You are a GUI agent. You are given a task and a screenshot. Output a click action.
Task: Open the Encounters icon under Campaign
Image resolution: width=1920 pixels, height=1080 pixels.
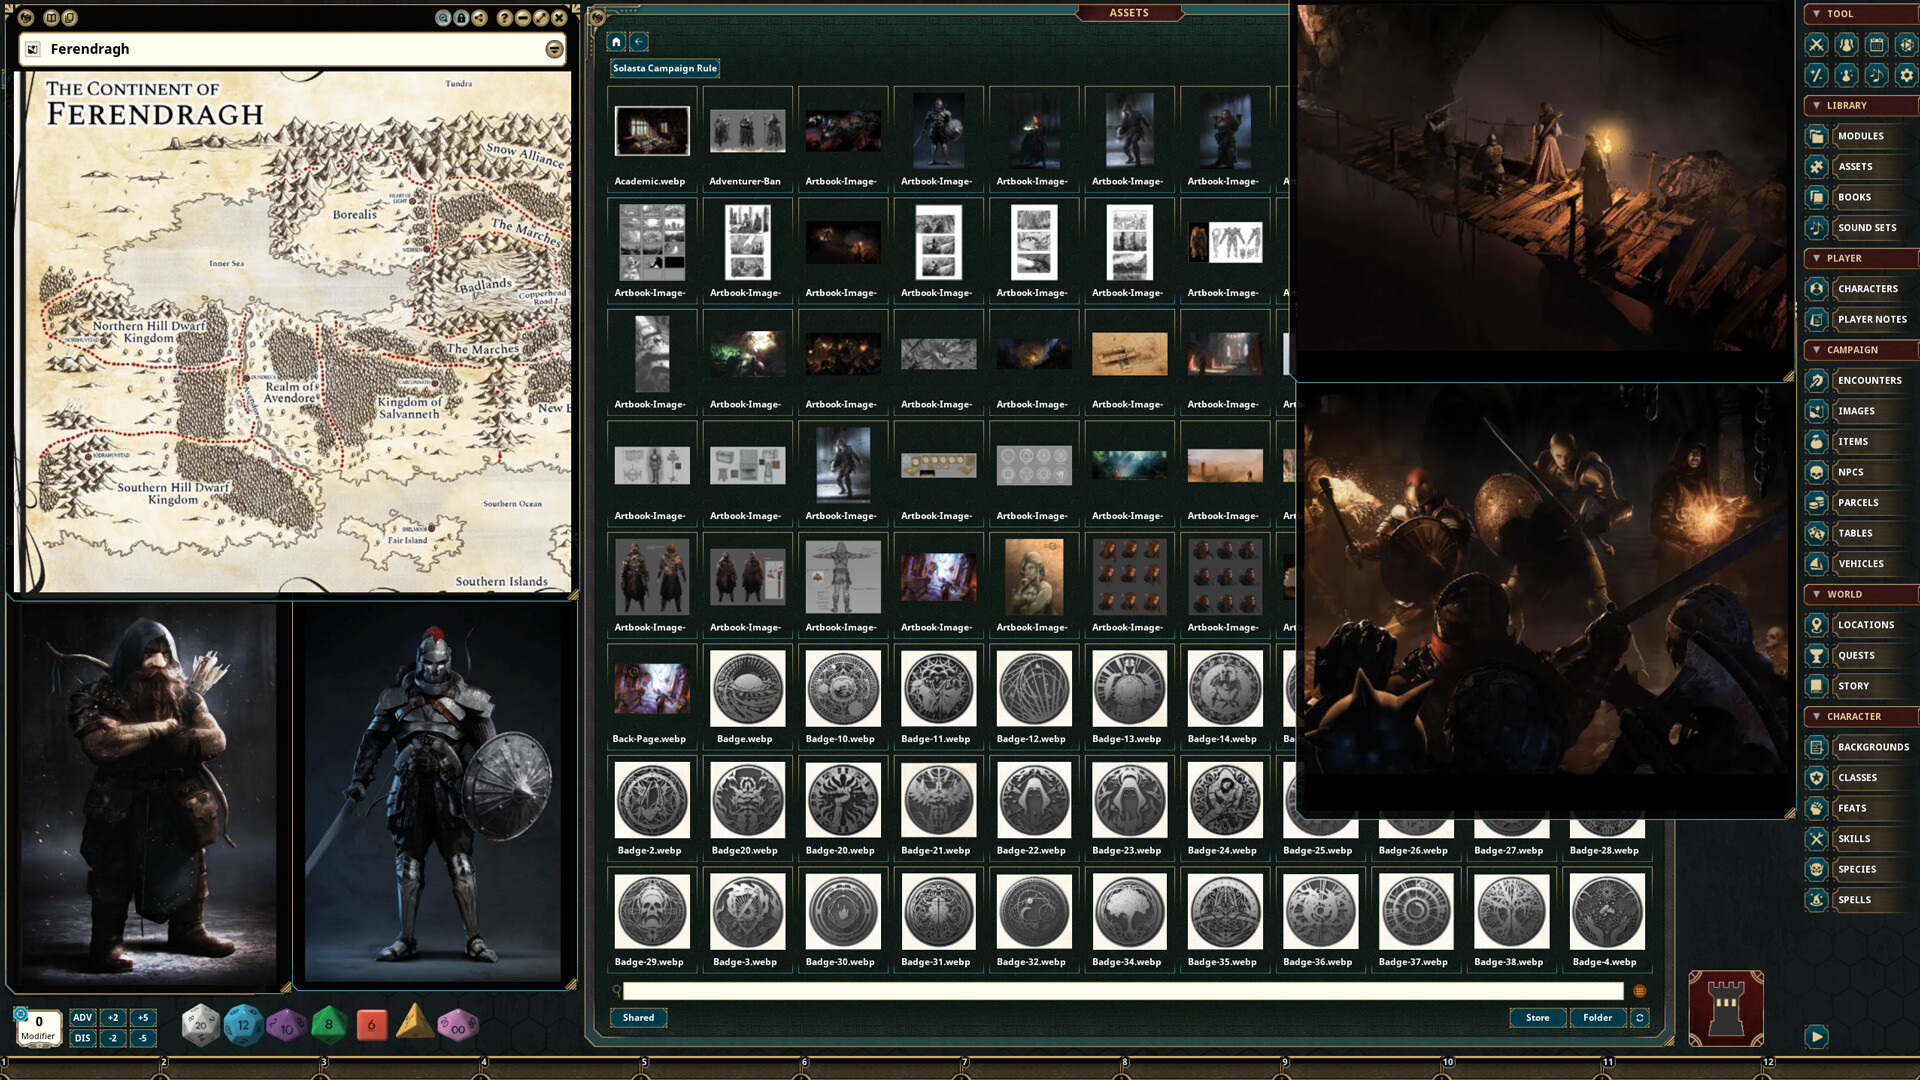[x=1817, y=380]
